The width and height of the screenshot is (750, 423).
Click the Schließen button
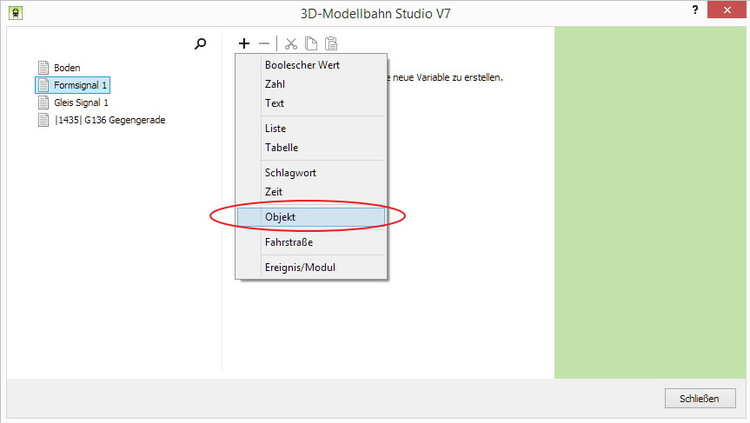pyautogui.click(x=700, y=398)
